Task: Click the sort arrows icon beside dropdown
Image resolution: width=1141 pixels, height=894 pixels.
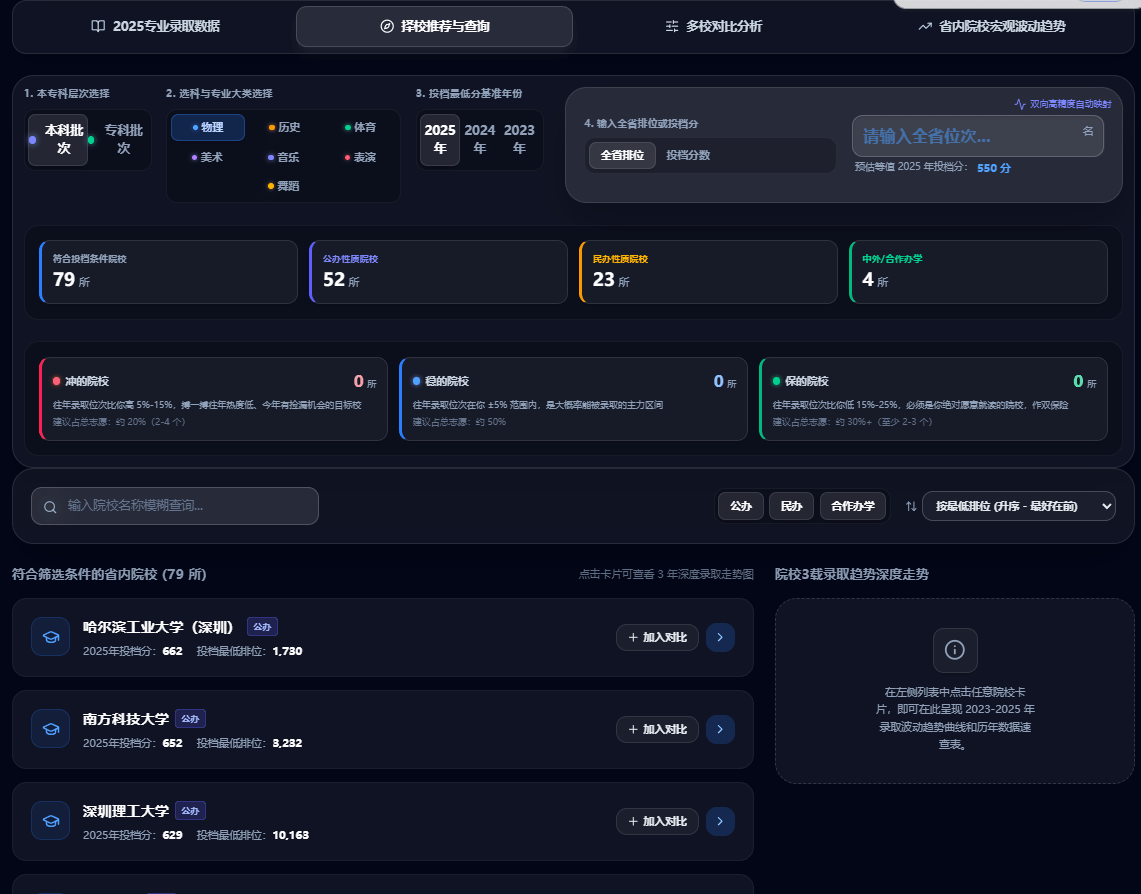Action: 910,506
